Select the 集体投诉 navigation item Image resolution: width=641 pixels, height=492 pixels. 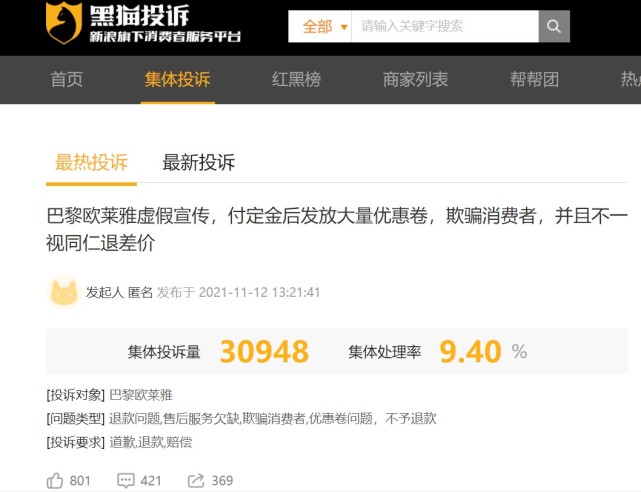177,79
